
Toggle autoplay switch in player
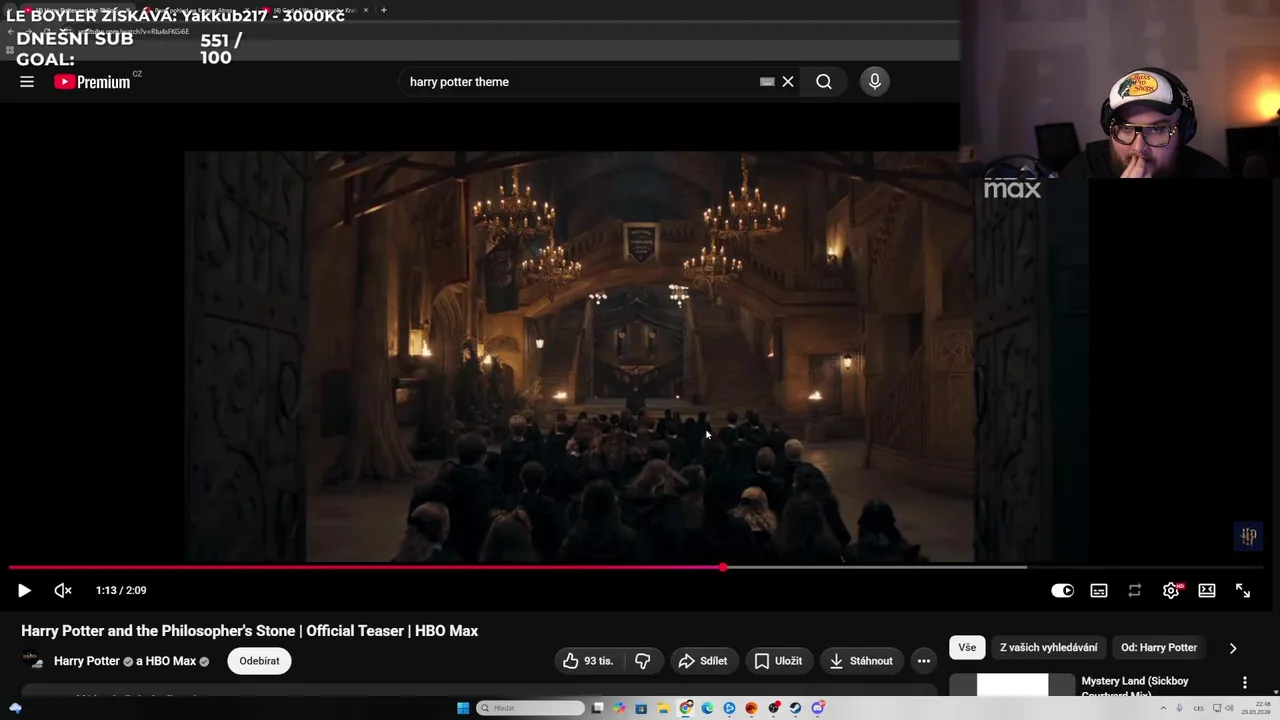pyautogui.click(x=1062, y=591)
